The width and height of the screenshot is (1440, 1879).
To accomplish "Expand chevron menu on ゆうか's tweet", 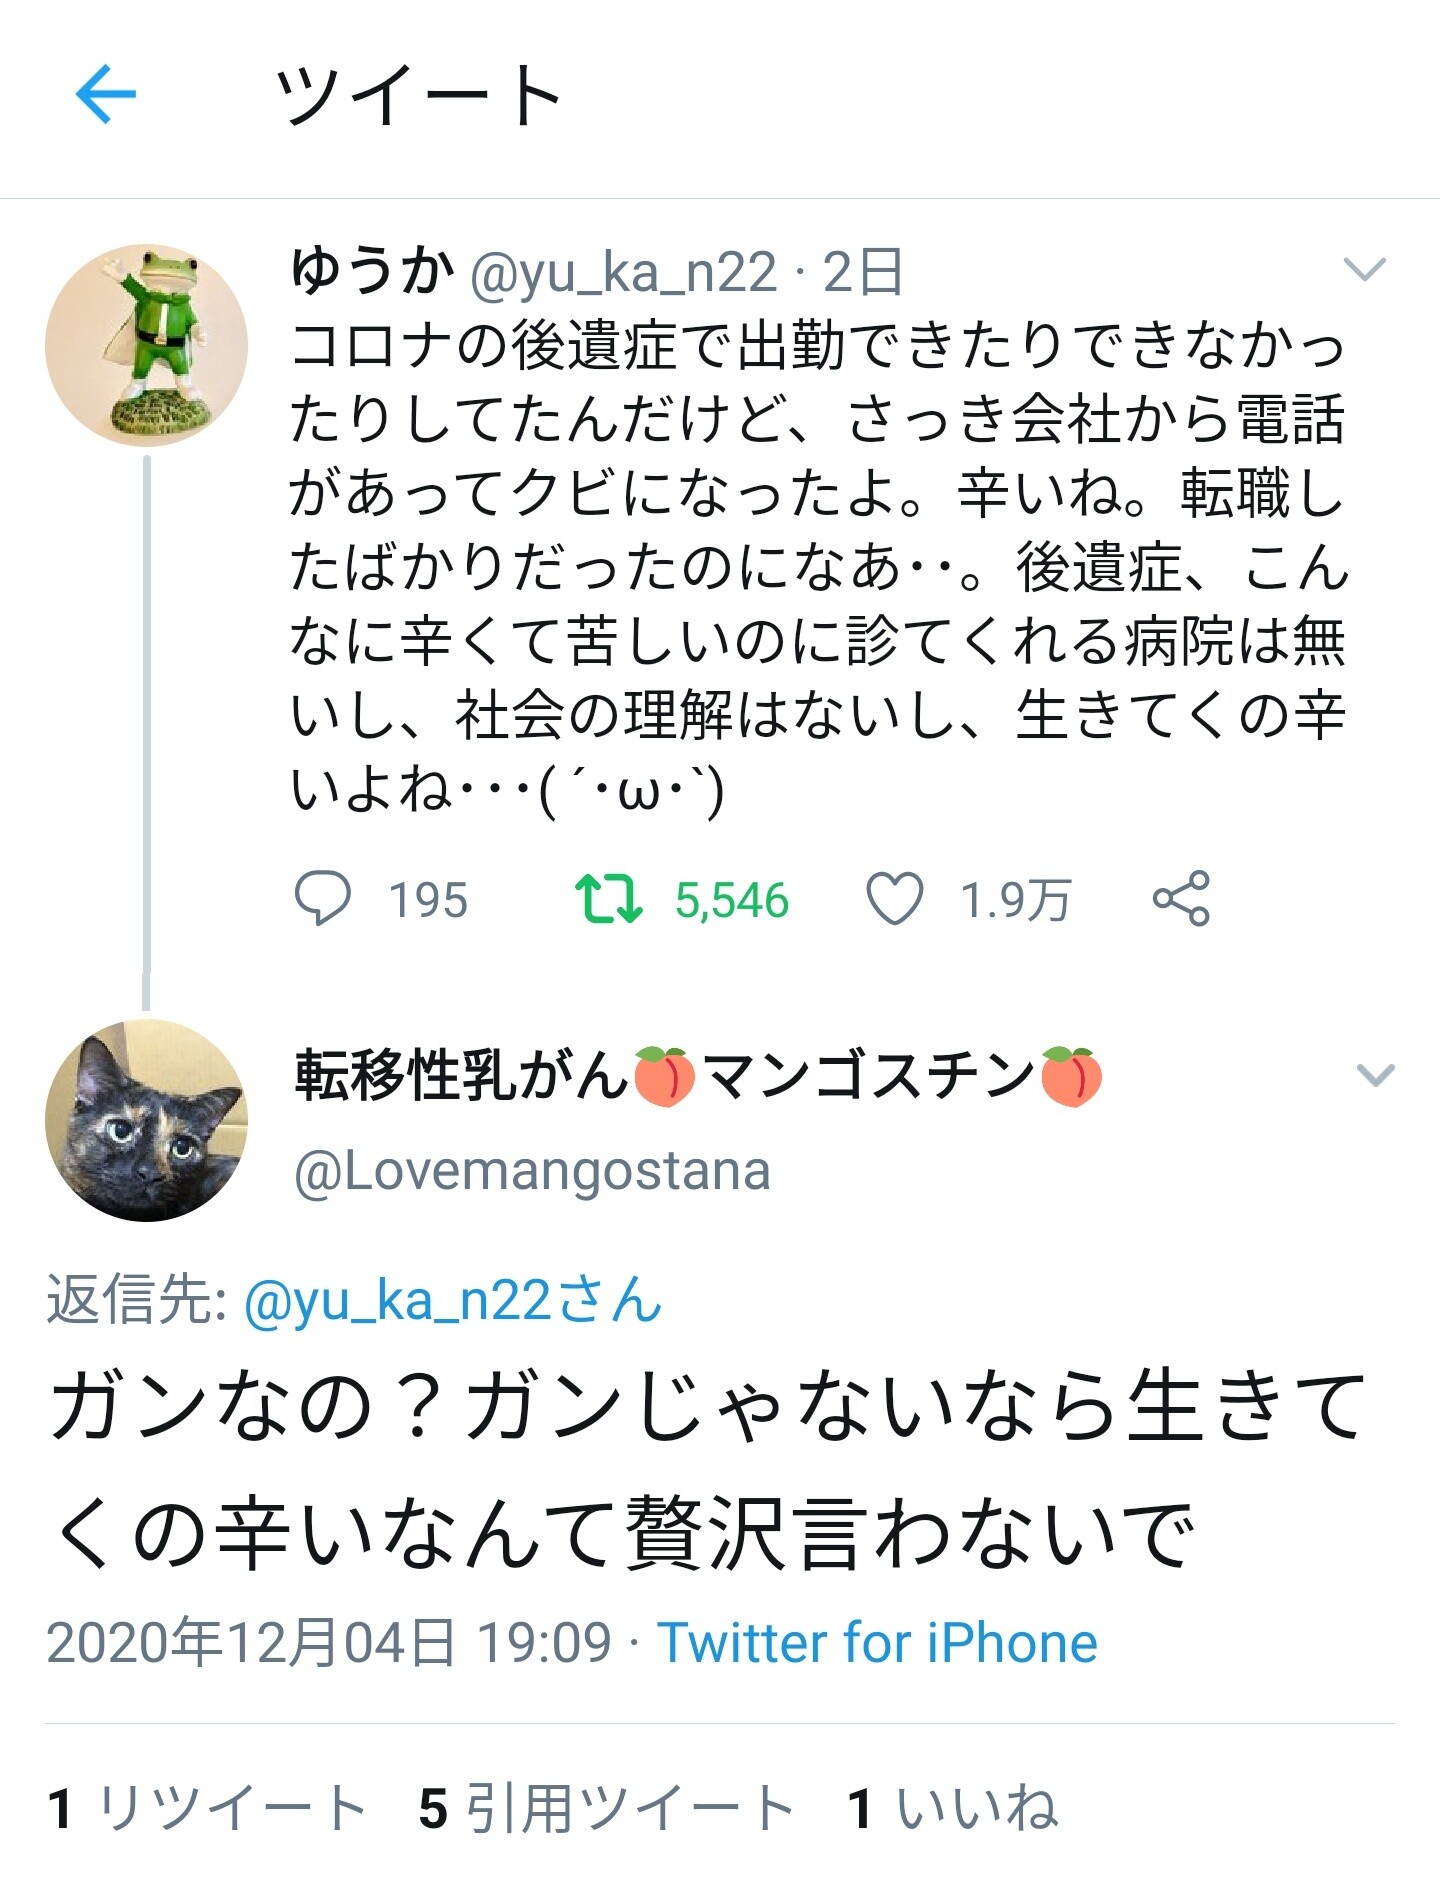I will 1364,269.
